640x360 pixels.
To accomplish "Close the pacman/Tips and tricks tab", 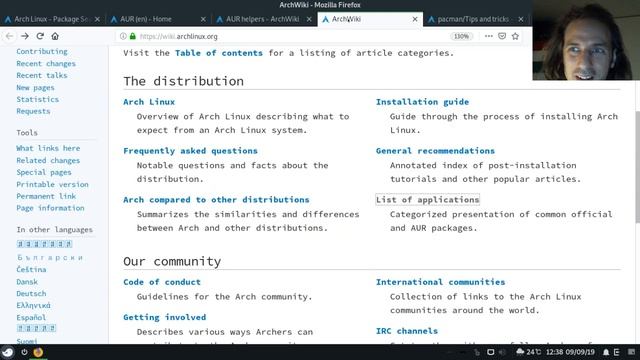I will (521, 19).
